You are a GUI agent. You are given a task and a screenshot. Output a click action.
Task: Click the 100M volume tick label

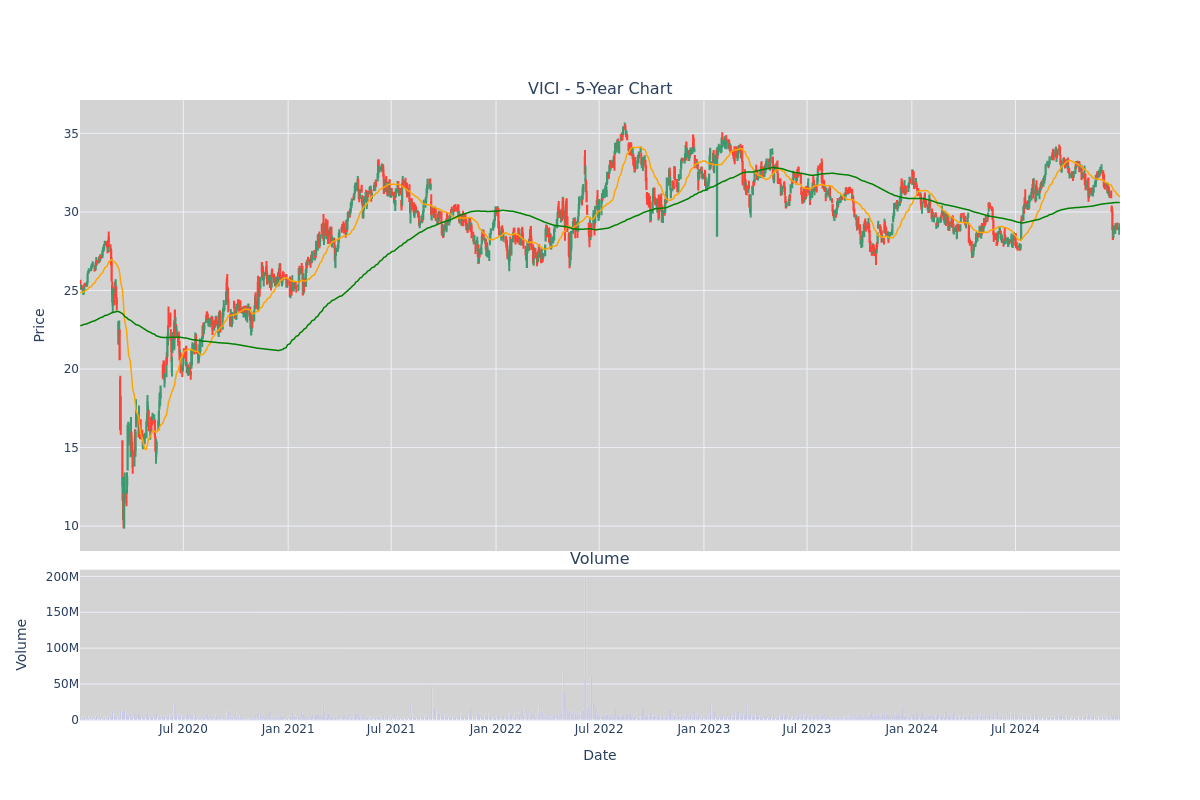tap(62, 648)
